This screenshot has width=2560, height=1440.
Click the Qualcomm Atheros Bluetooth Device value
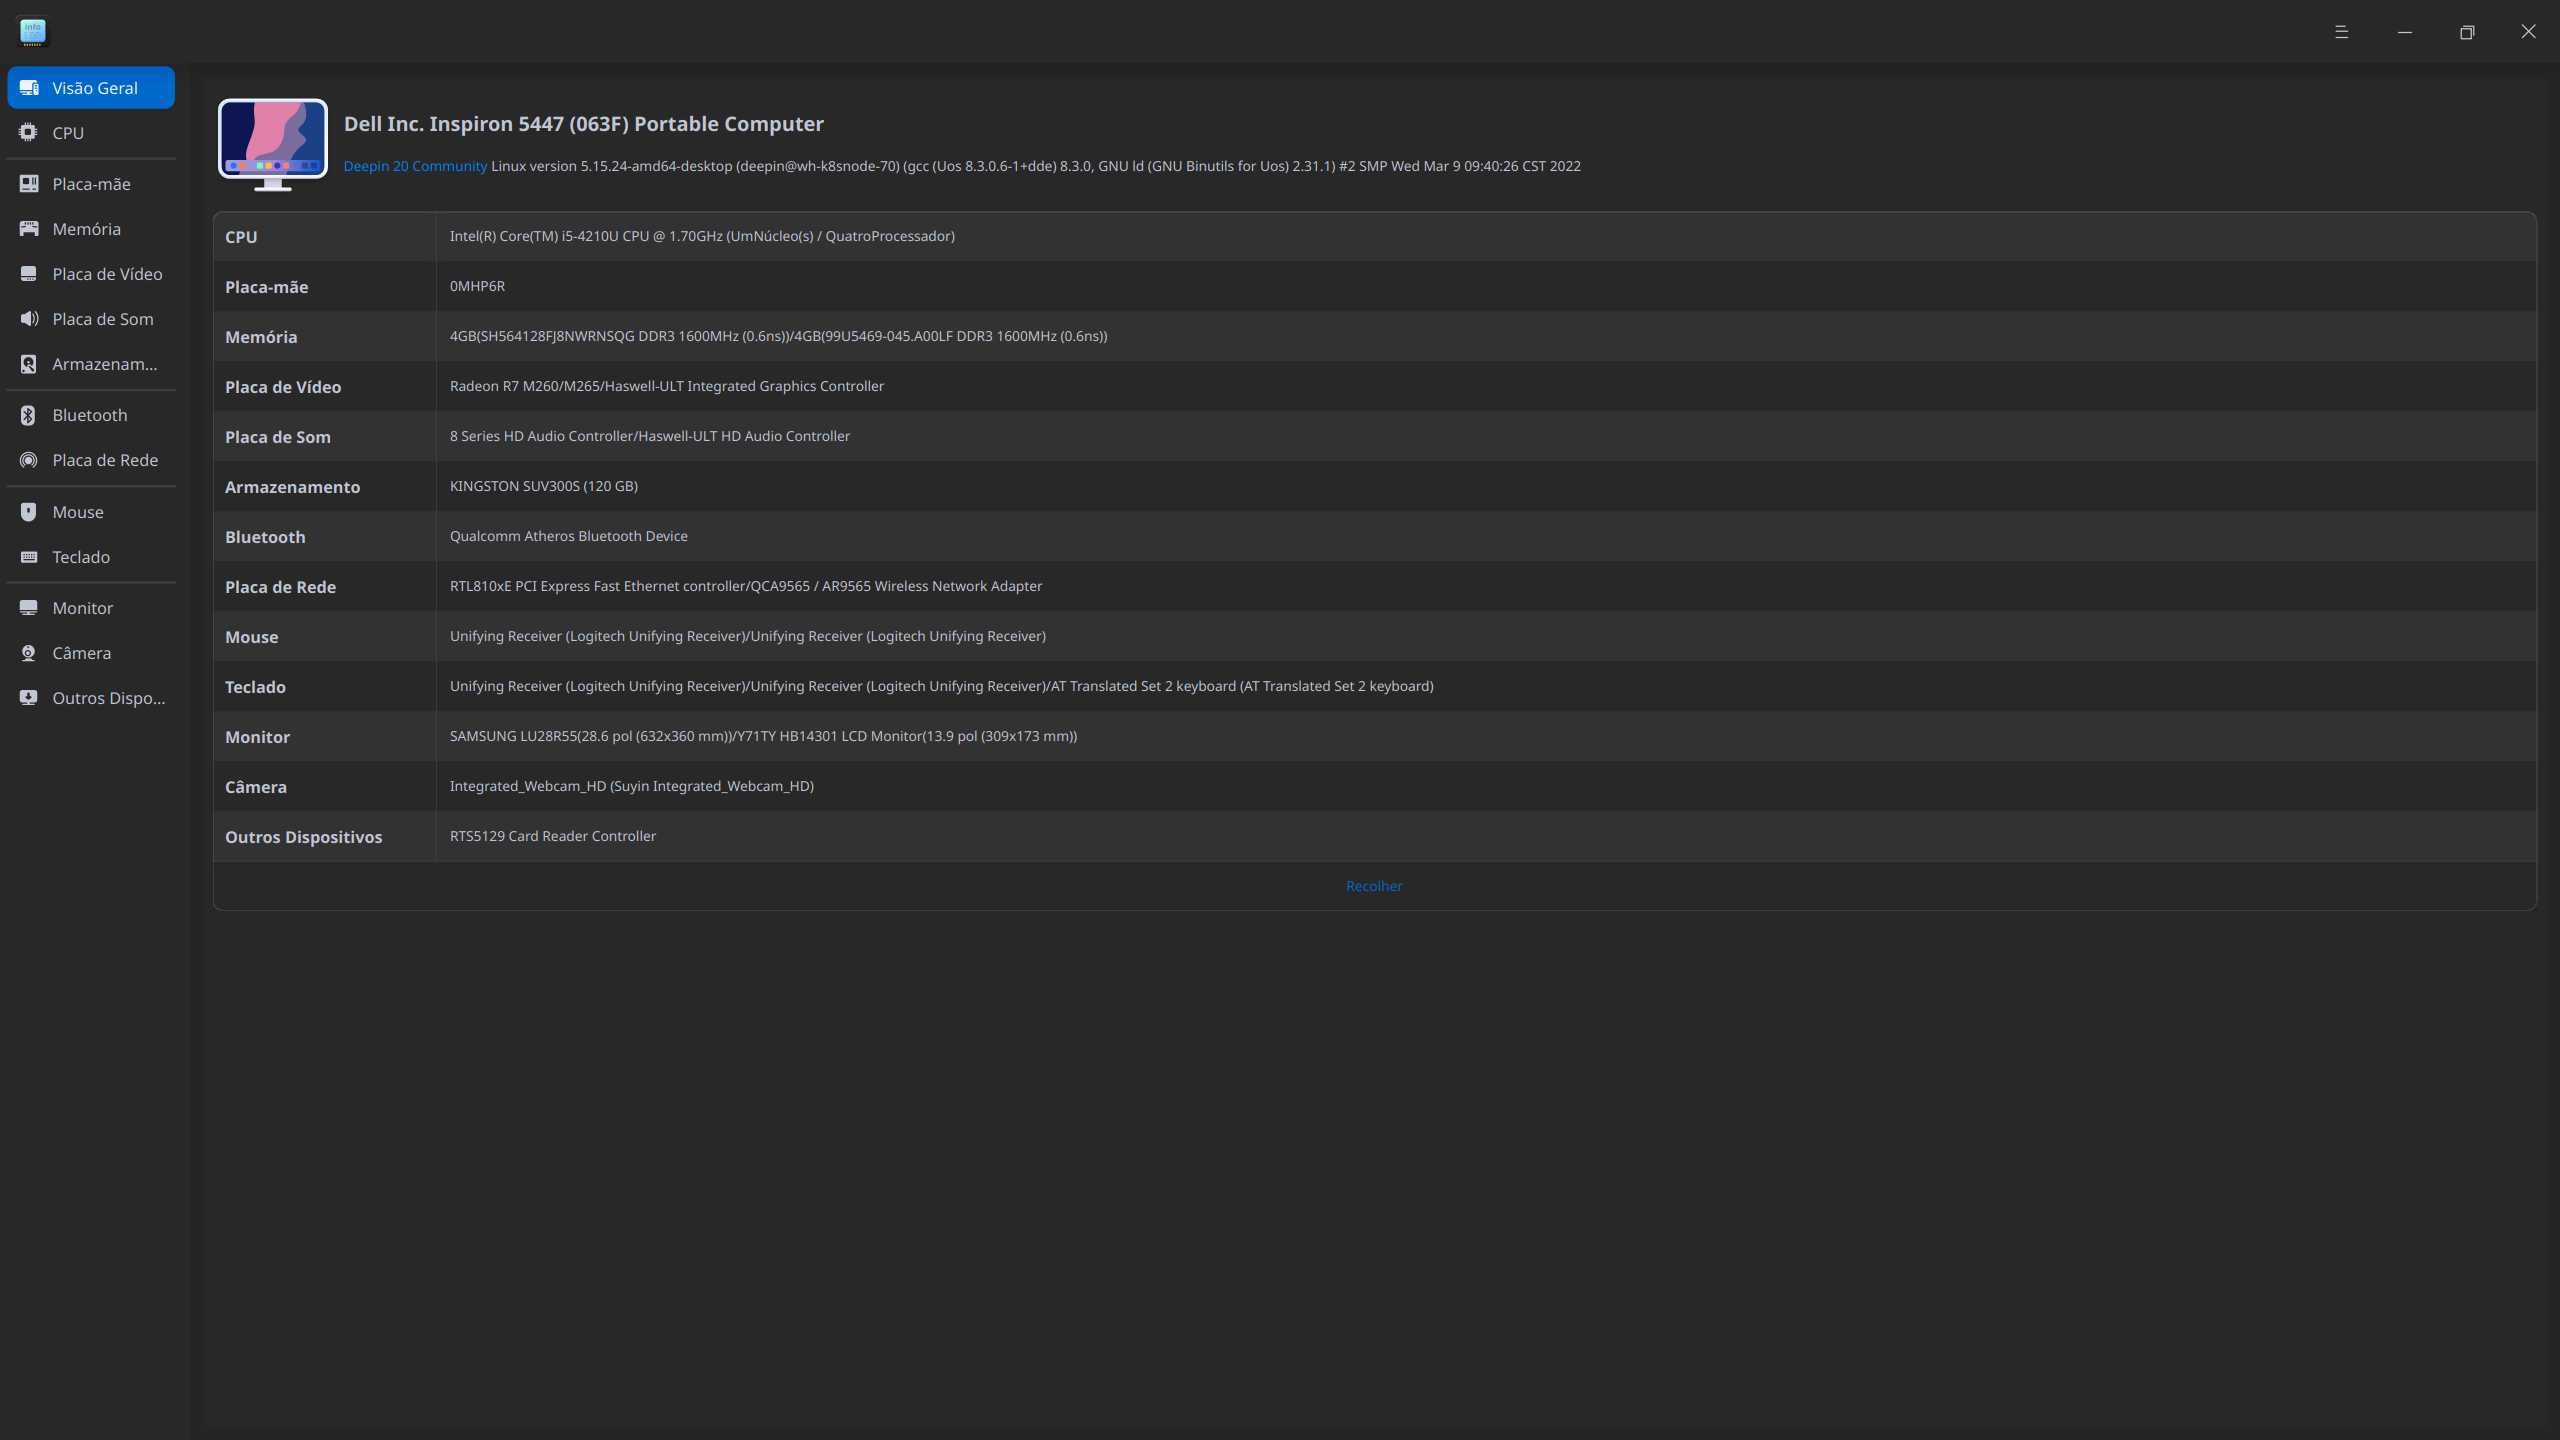[569, 536]
